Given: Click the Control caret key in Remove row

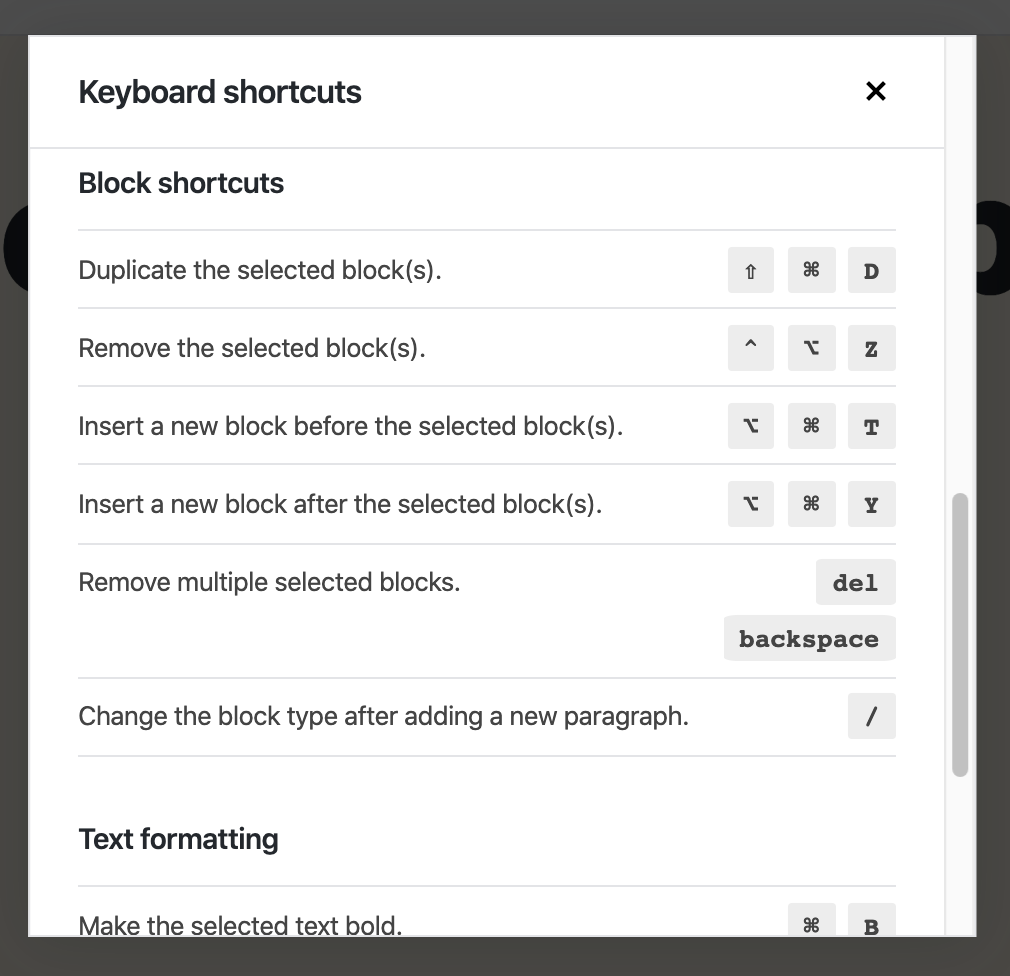Looking at the screenshot, I should 750,348.
